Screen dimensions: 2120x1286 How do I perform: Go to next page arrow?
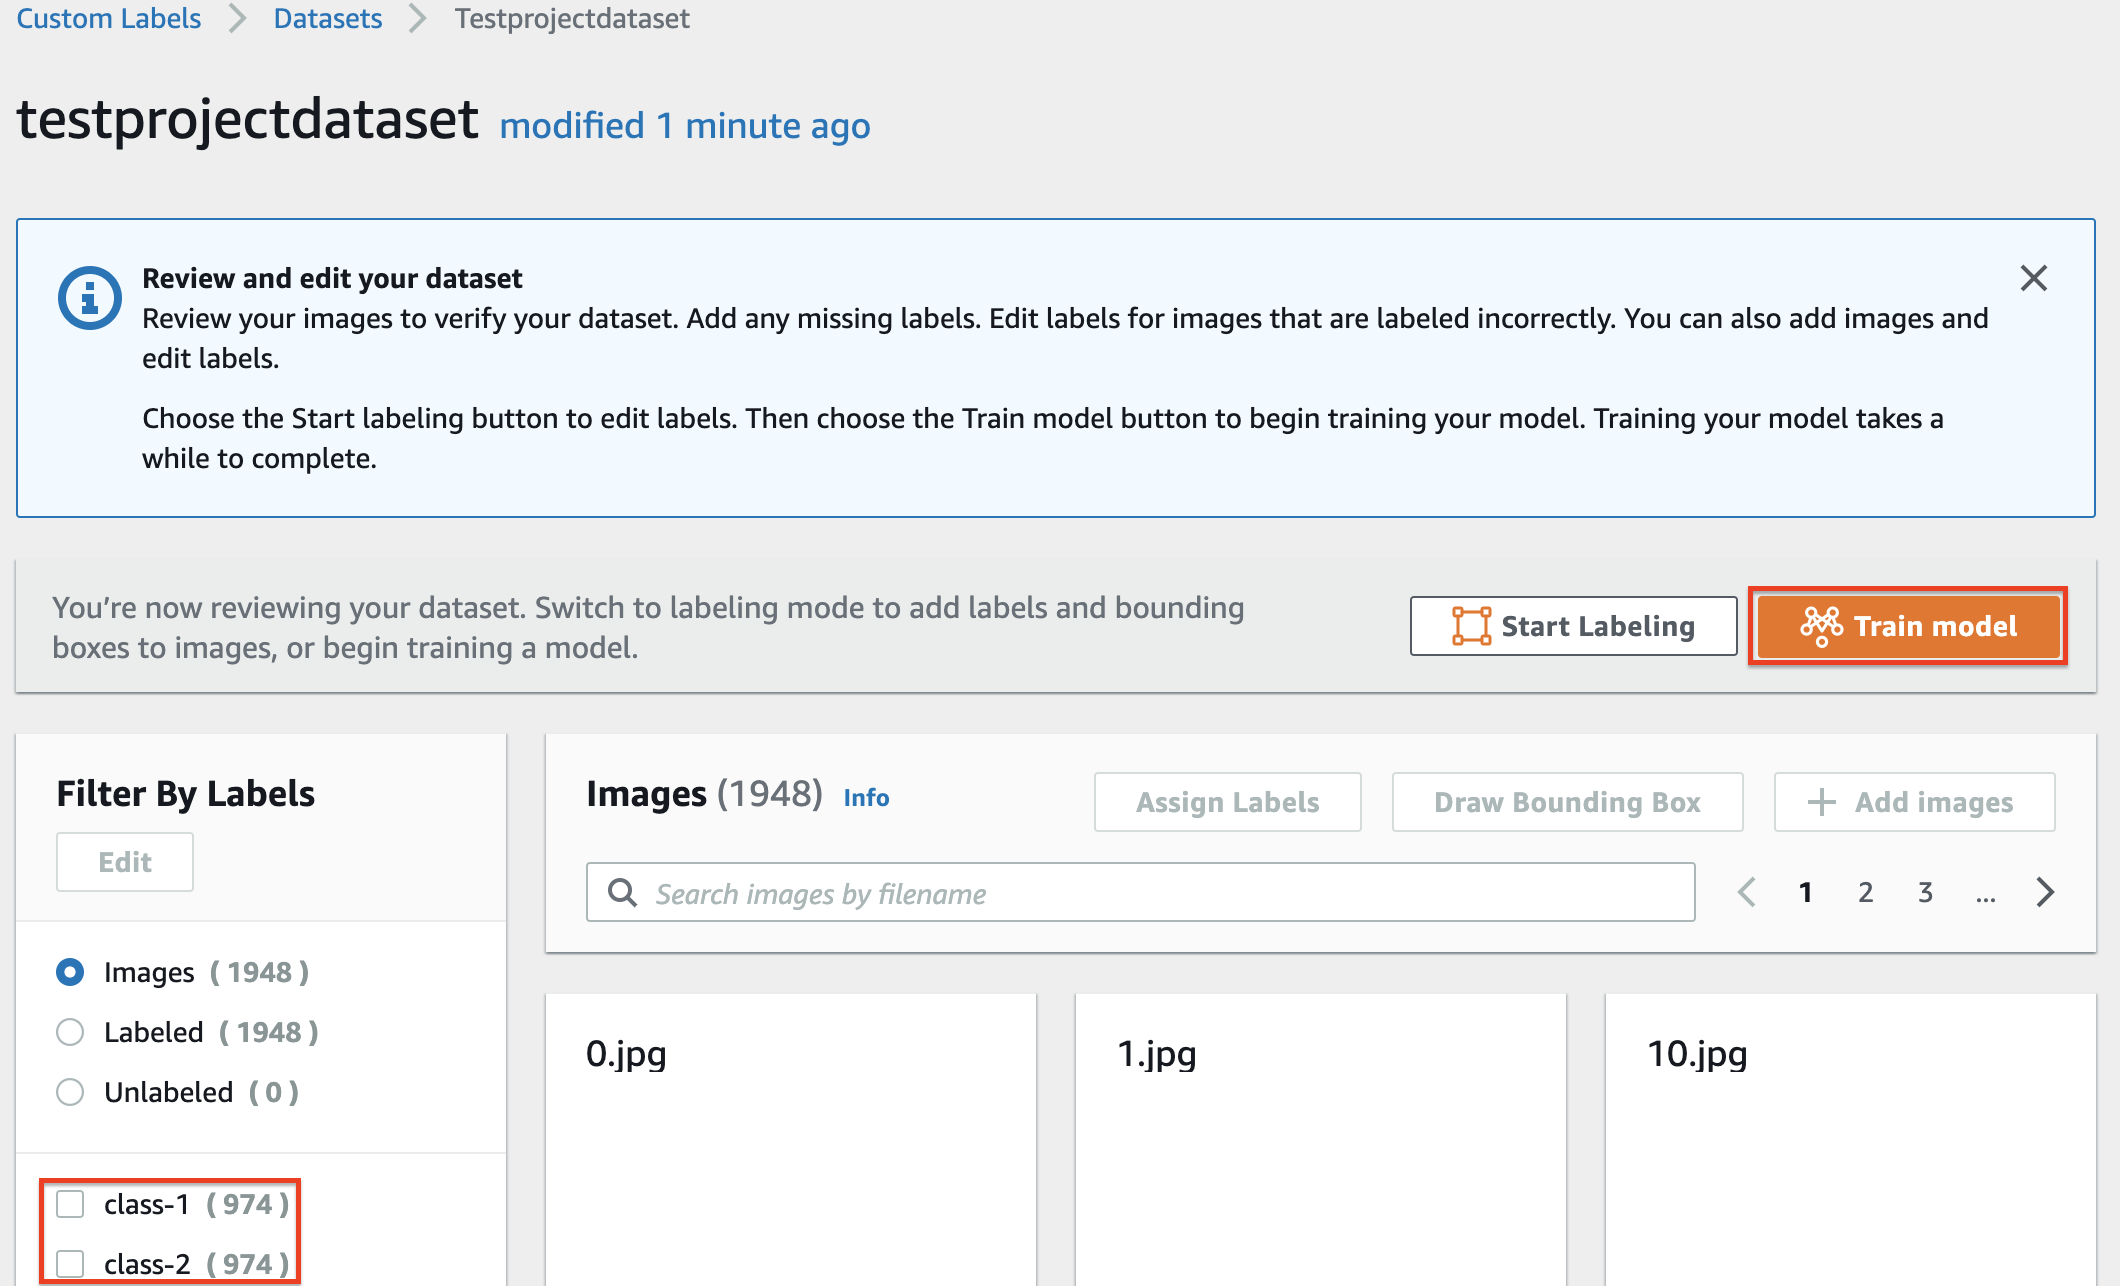[x=2045, y=892]
